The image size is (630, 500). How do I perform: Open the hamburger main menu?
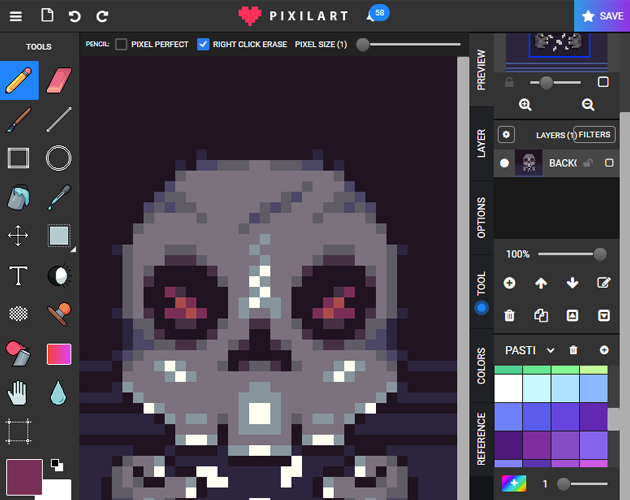coord(18,16)
